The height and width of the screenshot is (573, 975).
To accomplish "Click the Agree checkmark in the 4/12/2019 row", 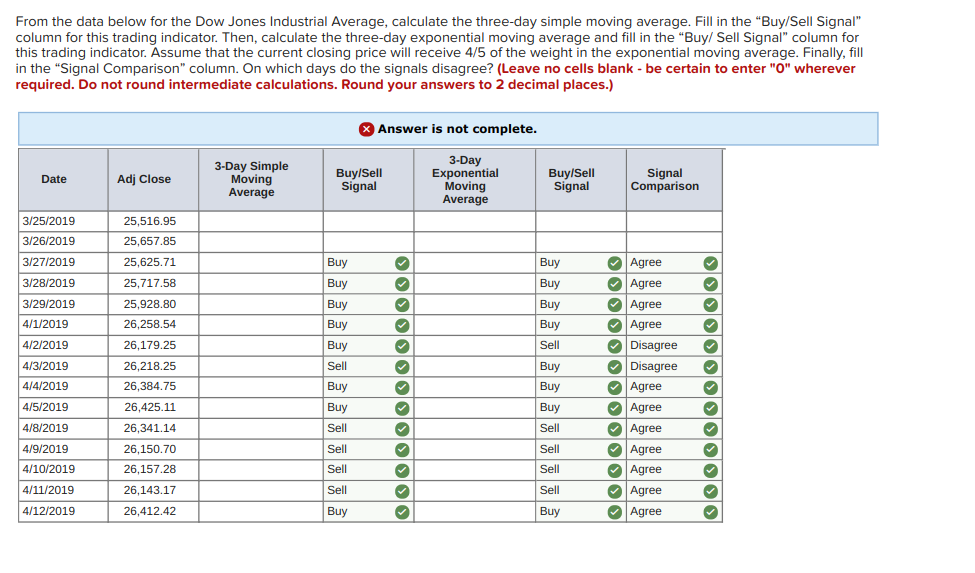I will (x=711, y=512).
